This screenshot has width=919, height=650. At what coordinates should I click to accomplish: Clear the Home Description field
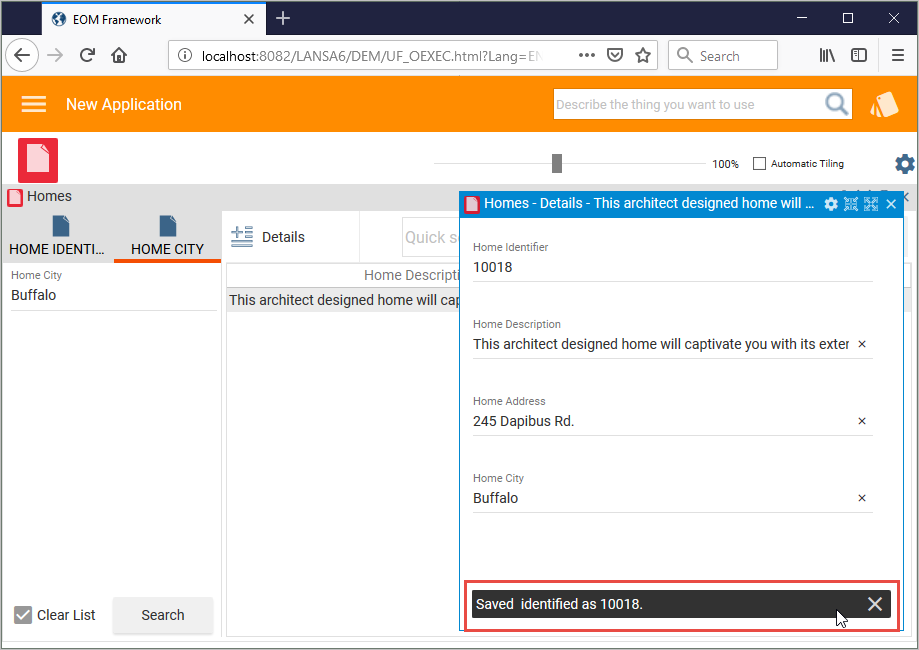(862, 344)
